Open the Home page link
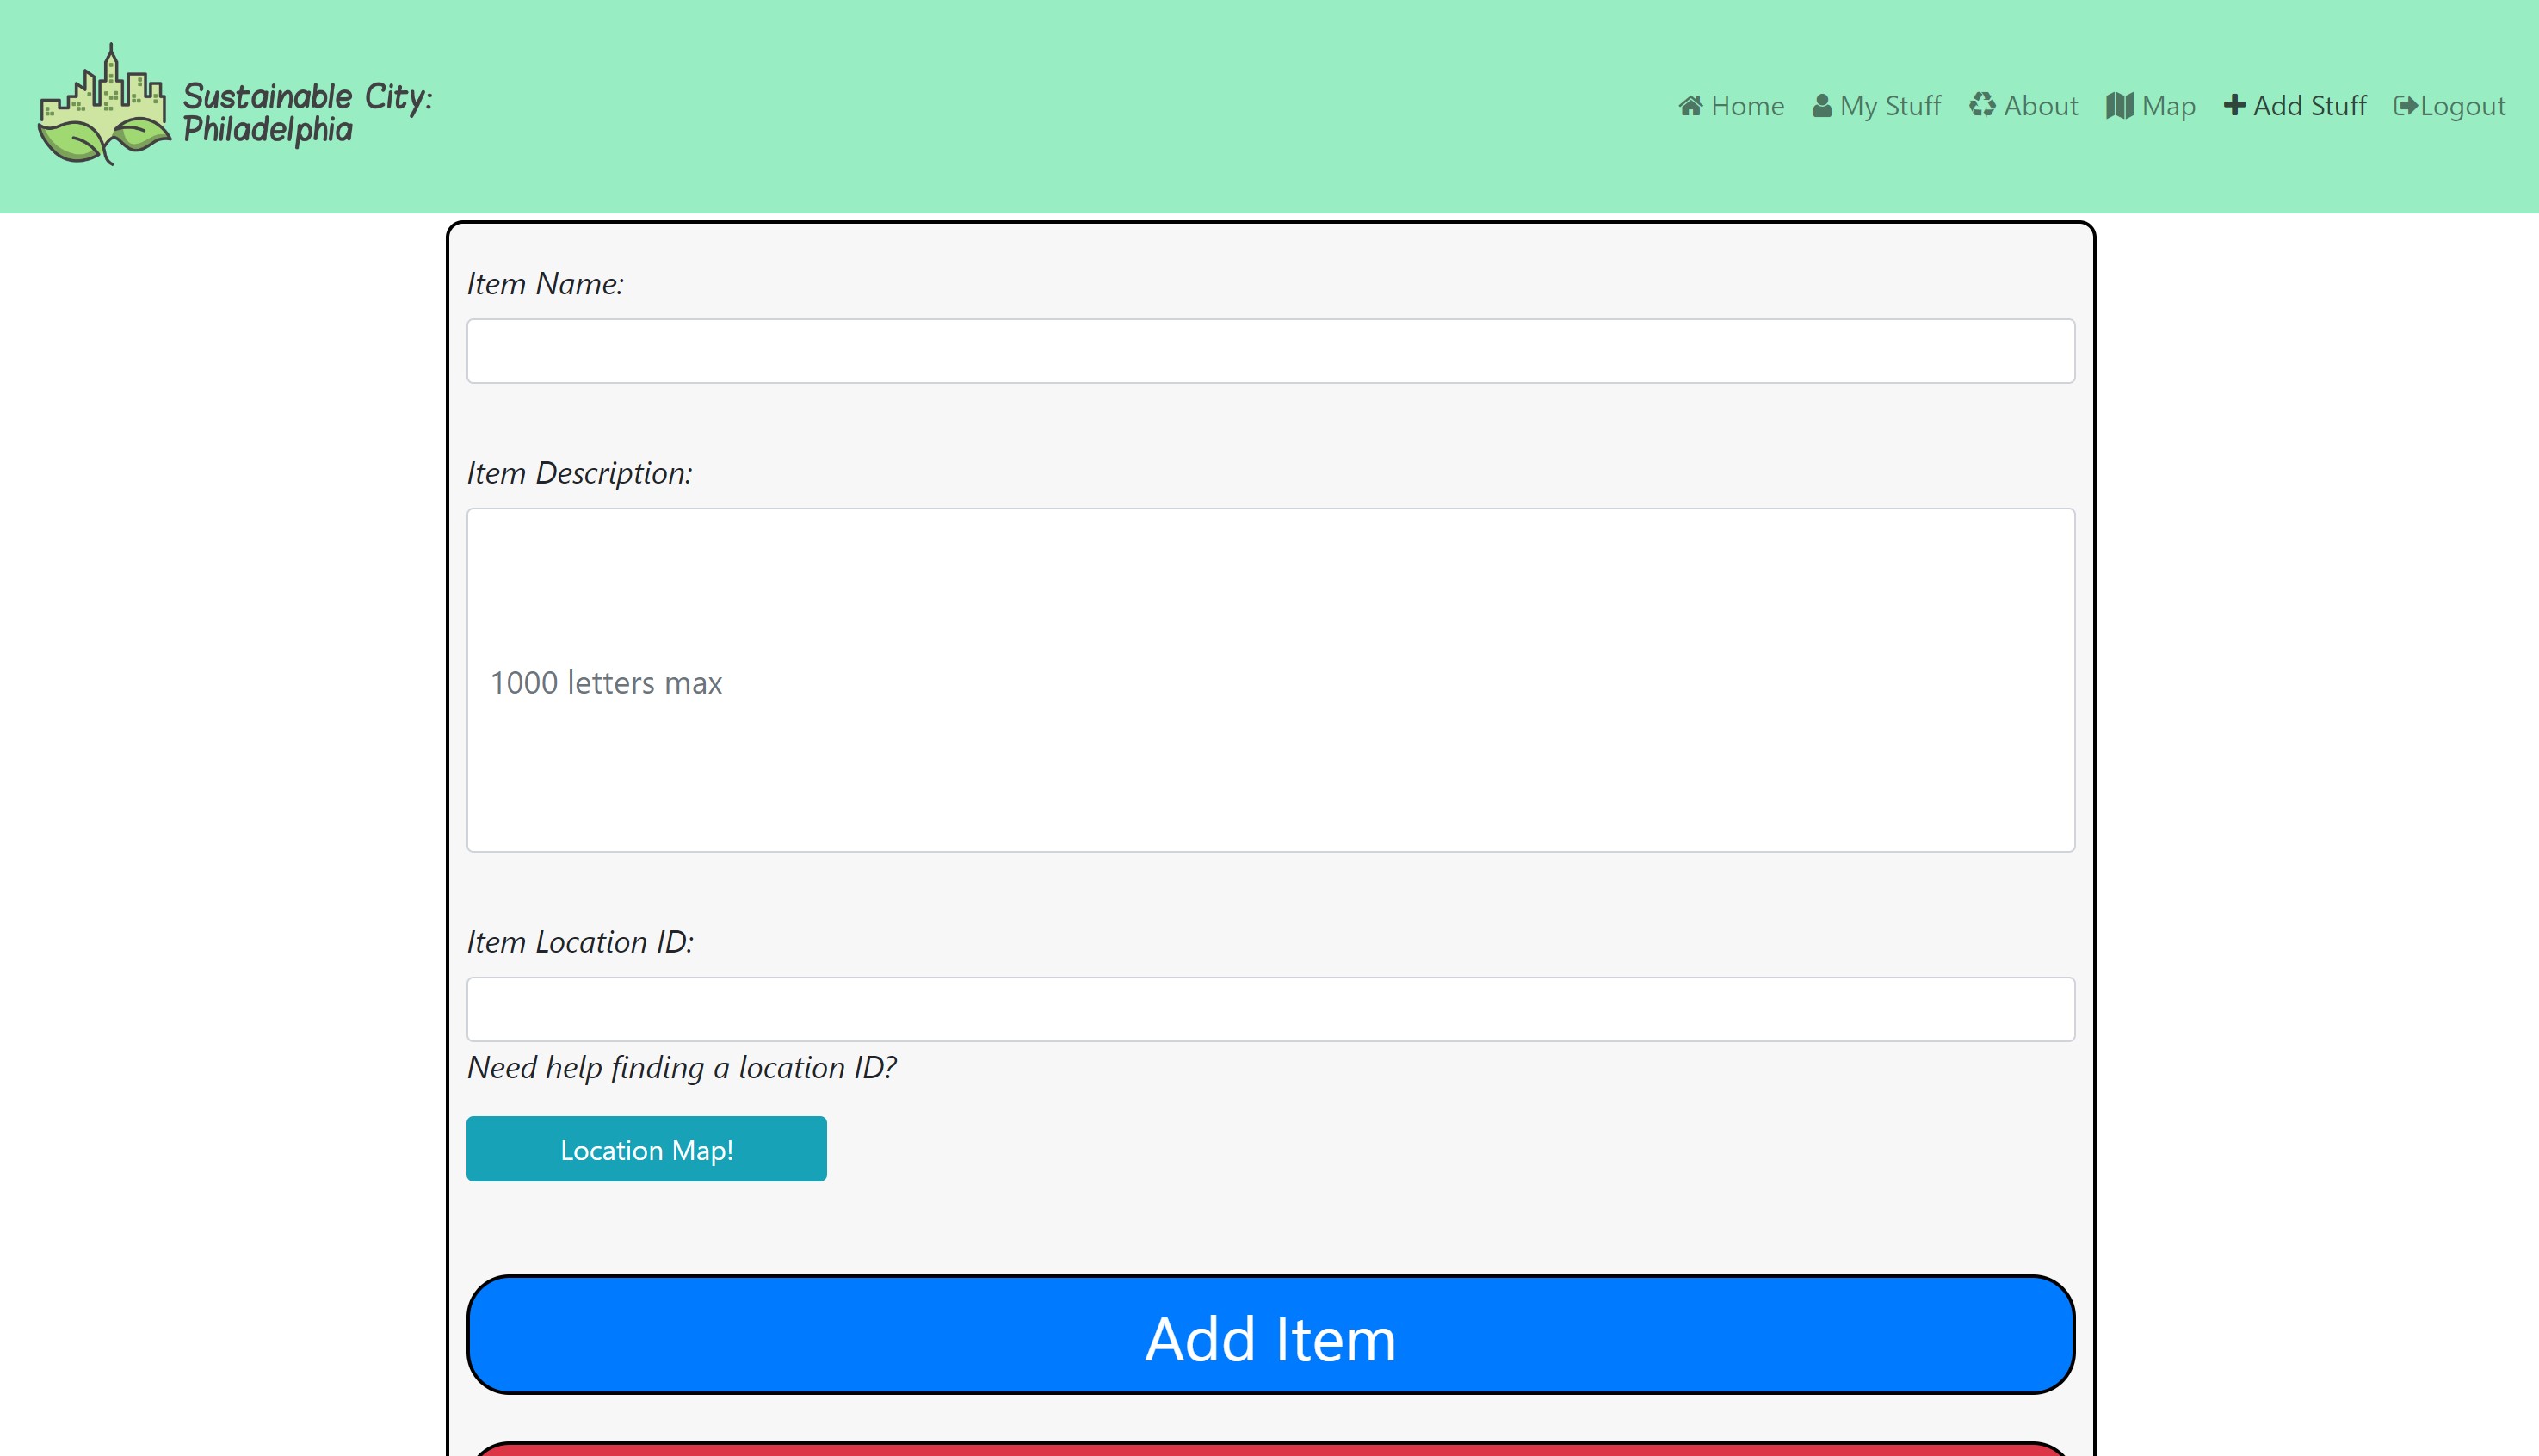Viewport: 2539px width, 1456px height. [x=1746, y=106]
